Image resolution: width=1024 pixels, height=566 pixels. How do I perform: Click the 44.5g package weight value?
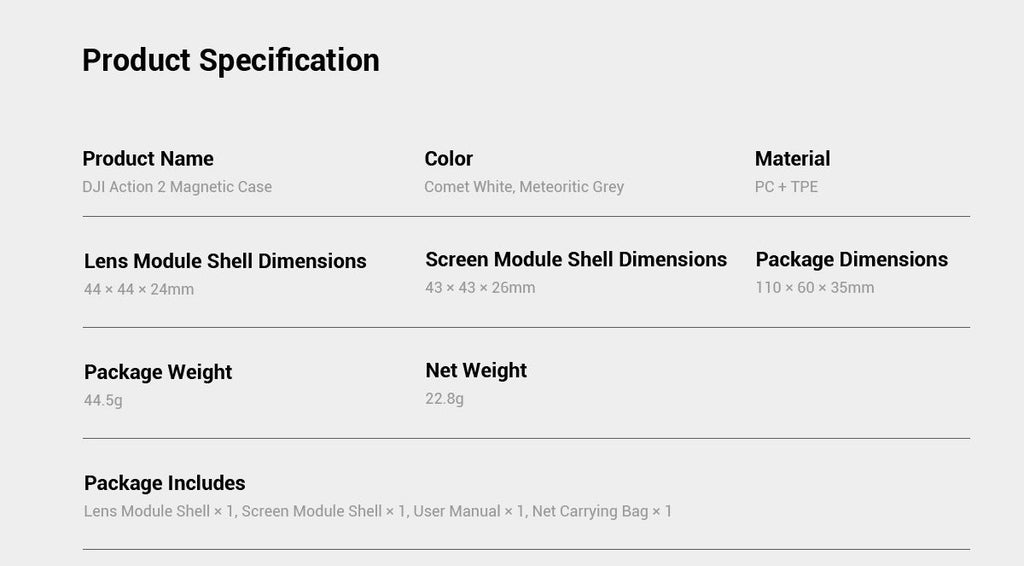pyautogui.click(x=103, y=400)
